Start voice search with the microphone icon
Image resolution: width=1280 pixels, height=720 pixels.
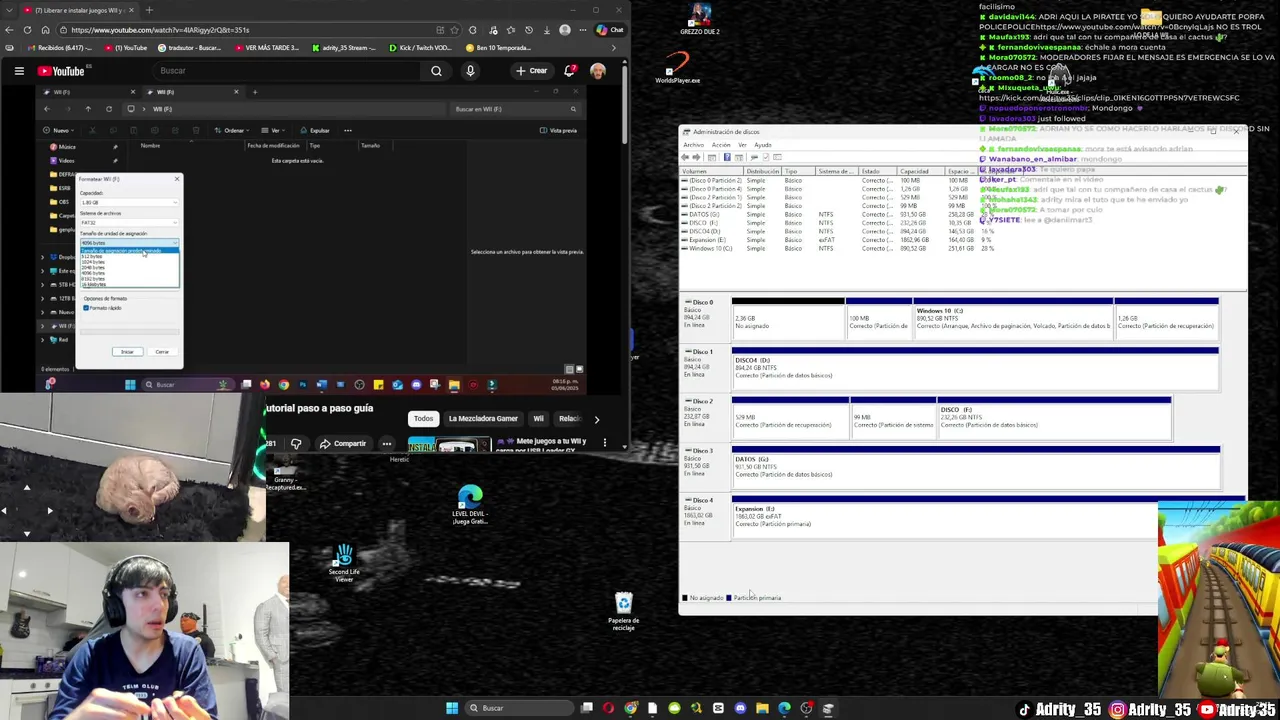point(470,71)
